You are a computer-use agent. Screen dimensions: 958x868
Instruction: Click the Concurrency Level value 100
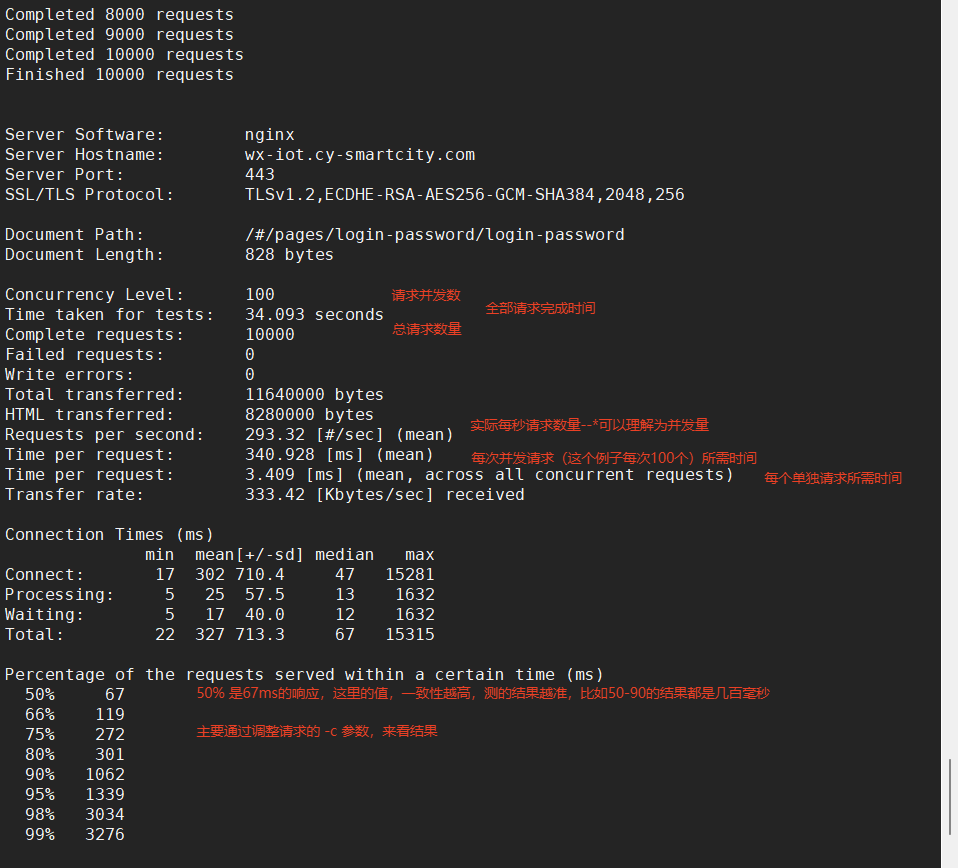pos(259,295)
